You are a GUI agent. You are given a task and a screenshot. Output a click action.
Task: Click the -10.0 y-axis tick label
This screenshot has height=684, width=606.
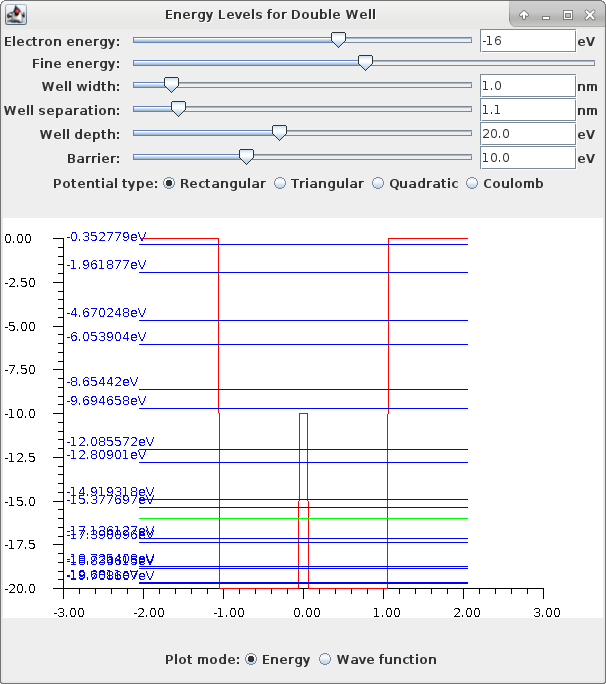[20, 414]
